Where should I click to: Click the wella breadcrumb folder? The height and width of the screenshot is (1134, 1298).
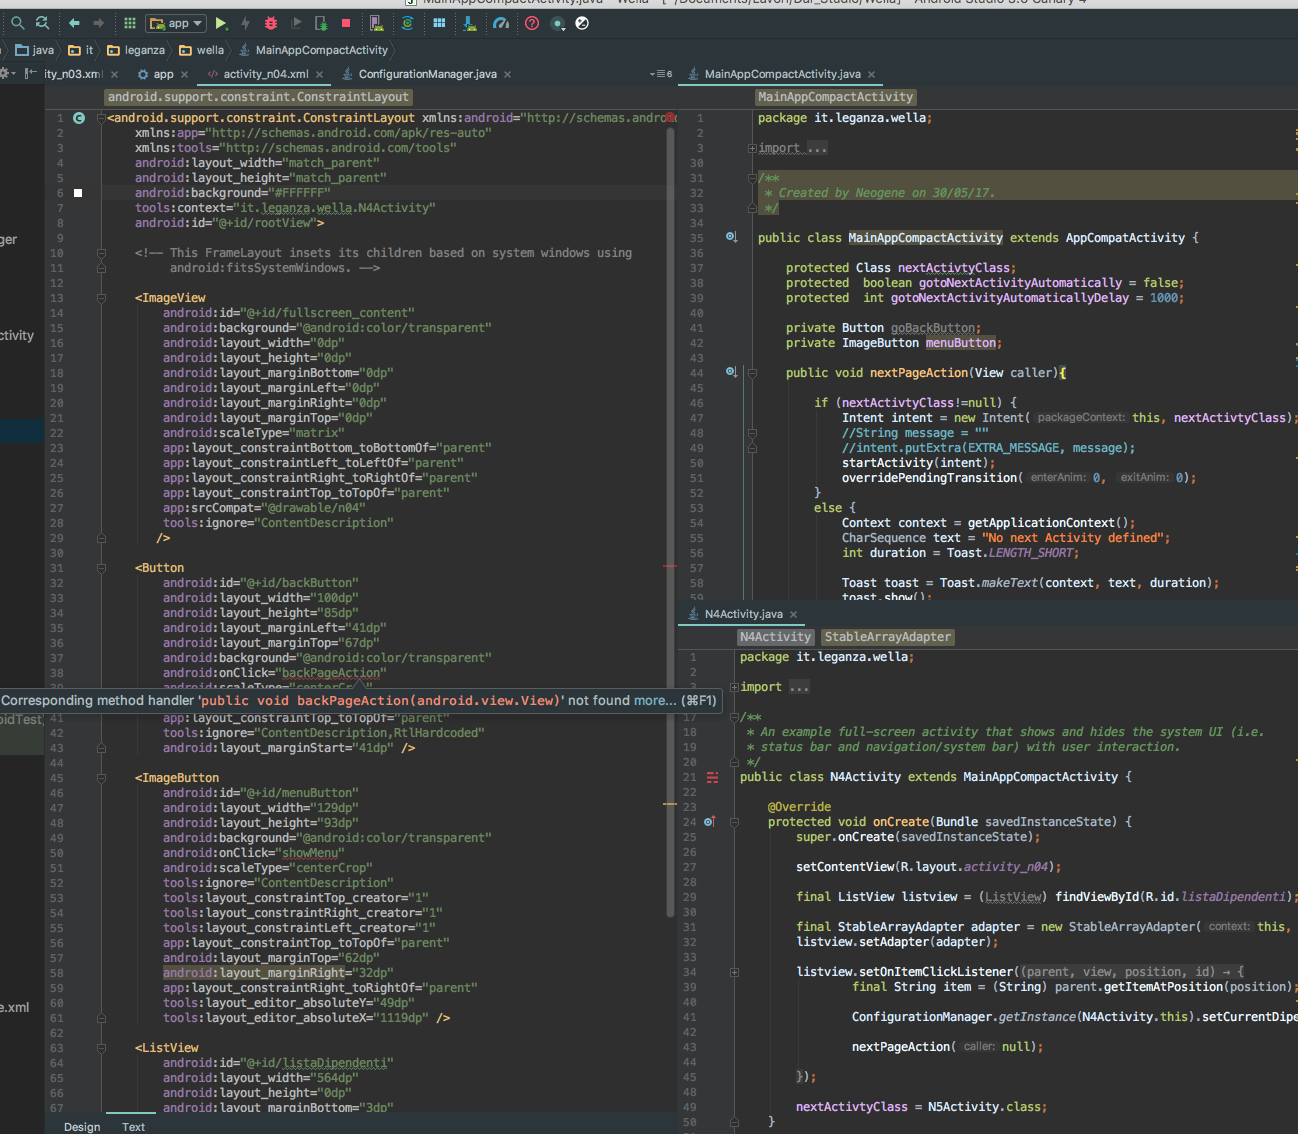pyautogui.click(x=210, y=50)
